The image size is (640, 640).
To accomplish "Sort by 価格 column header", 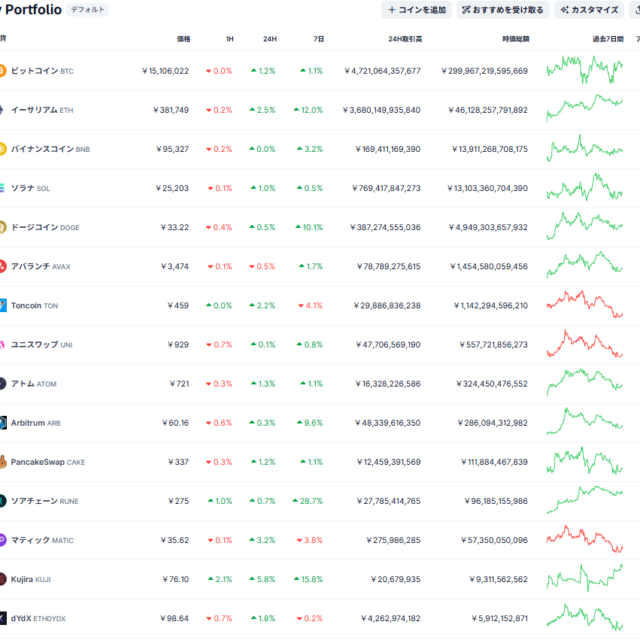I will pyautogui.click(x=183, y=39).
